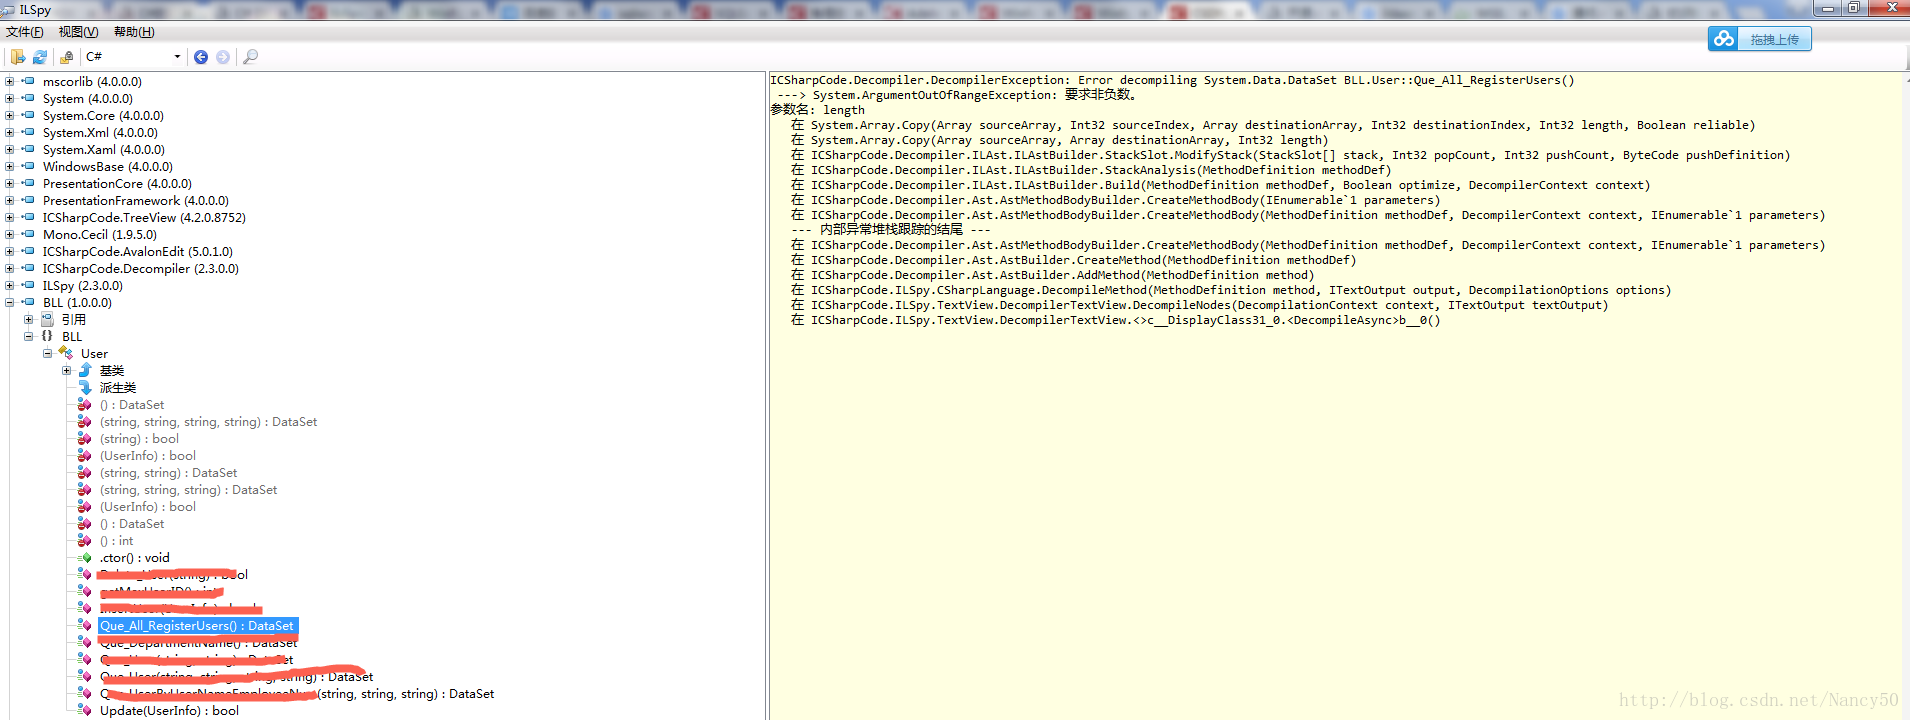Click the .ctor() constructor icon
This screenshot has width=1910, height=720.
pyautogui.click(x=85, y=558)
